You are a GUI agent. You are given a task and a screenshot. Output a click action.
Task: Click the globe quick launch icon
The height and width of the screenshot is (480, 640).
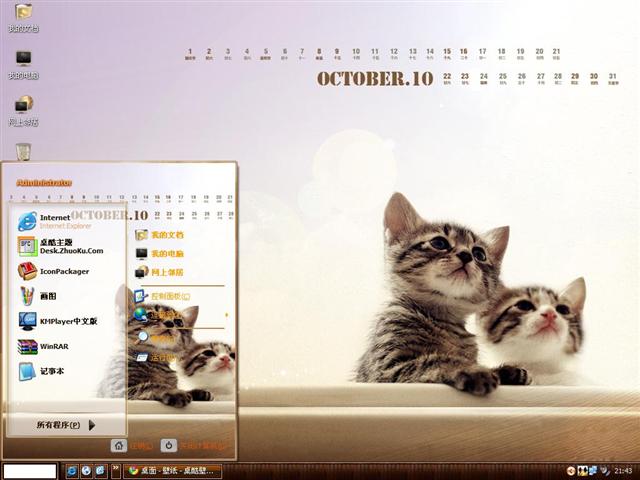click(86, 471)
